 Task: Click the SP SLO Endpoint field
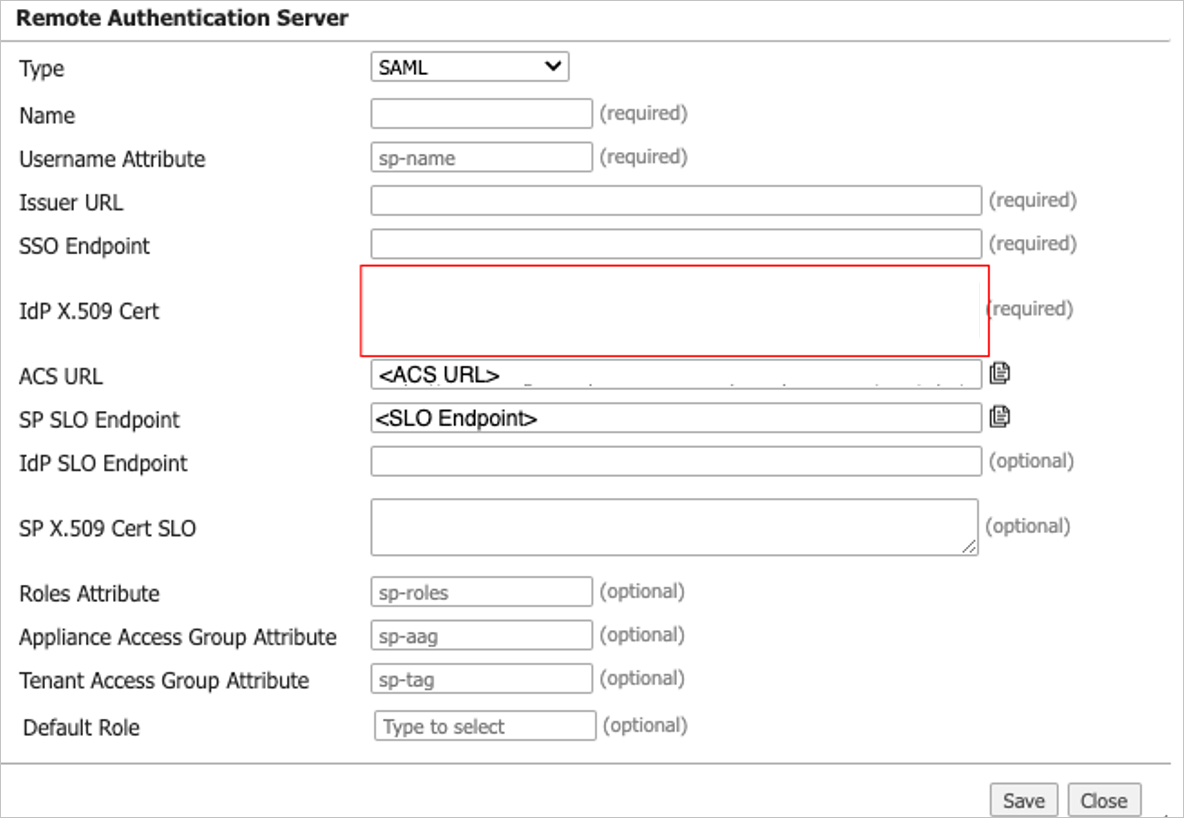pyautogui.click(x=676, y=418)
